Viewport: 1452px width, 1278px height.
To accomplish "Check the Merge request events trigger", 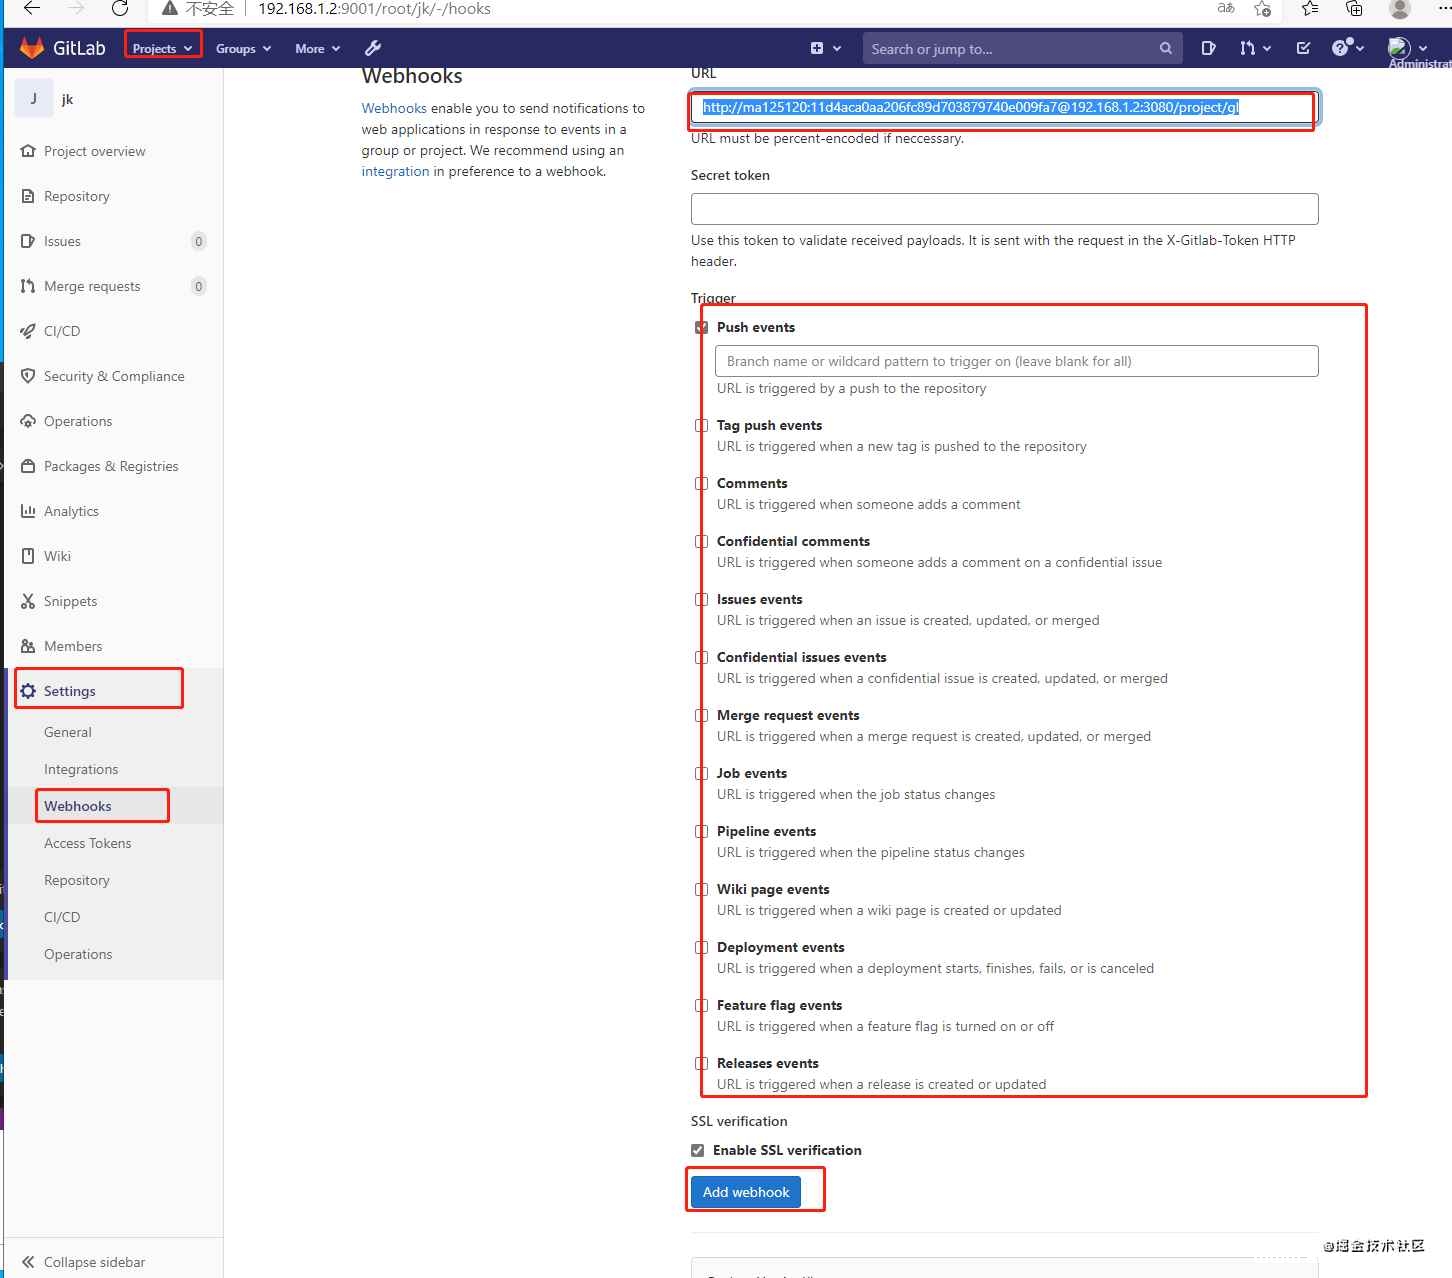I will coord(699,716).
